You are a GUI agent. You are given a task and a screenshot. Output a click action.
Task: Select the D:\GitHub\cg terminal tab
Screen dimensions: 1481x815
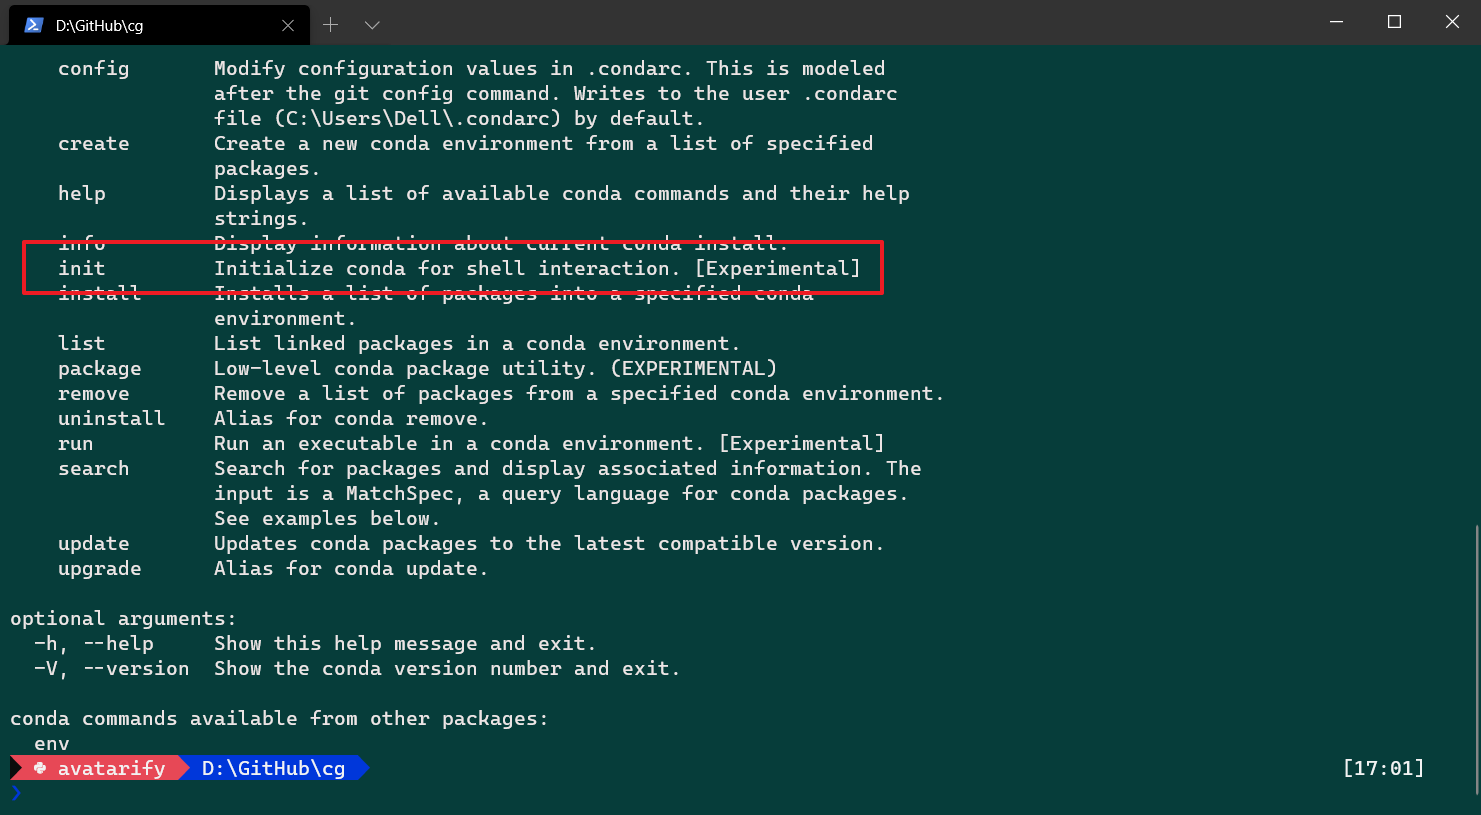[x=150, y=24]
